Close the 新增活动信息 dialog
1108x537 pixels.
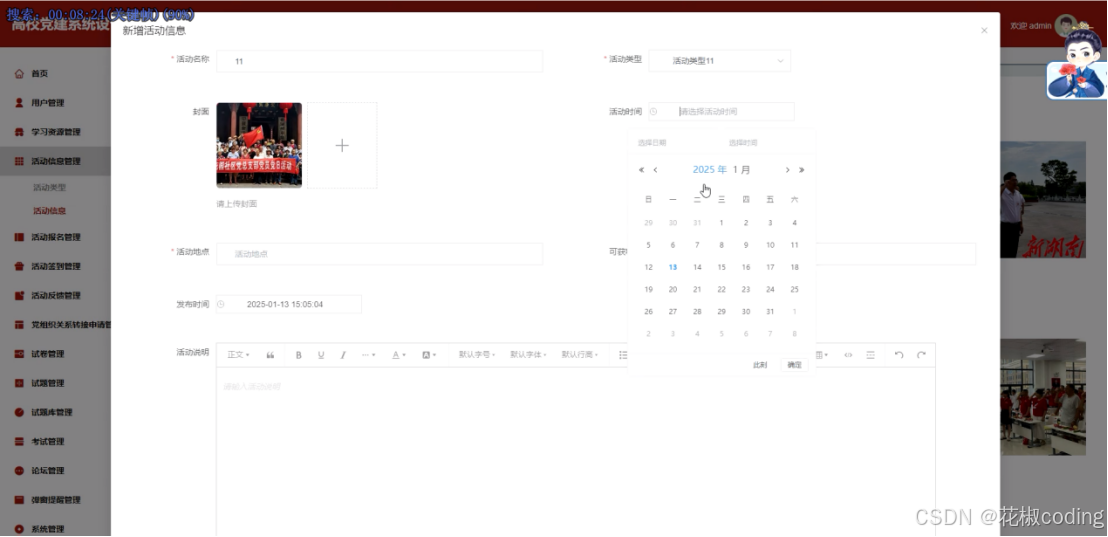(x=984, y=30)
